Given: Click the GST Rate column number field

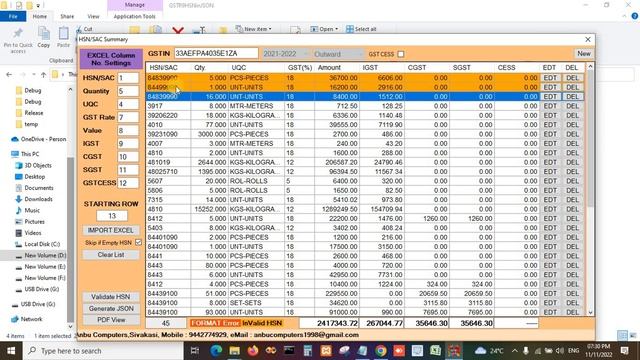Looking at the screenshot, I should click(128, 117).
